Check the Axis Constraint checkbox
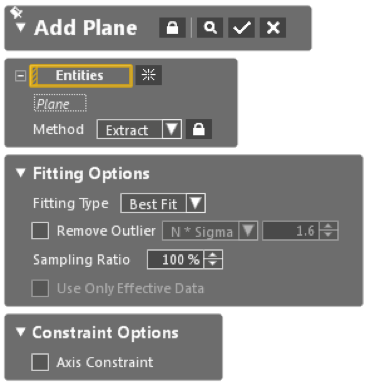This screenshot has height=389, width=368. click(40, 362)
